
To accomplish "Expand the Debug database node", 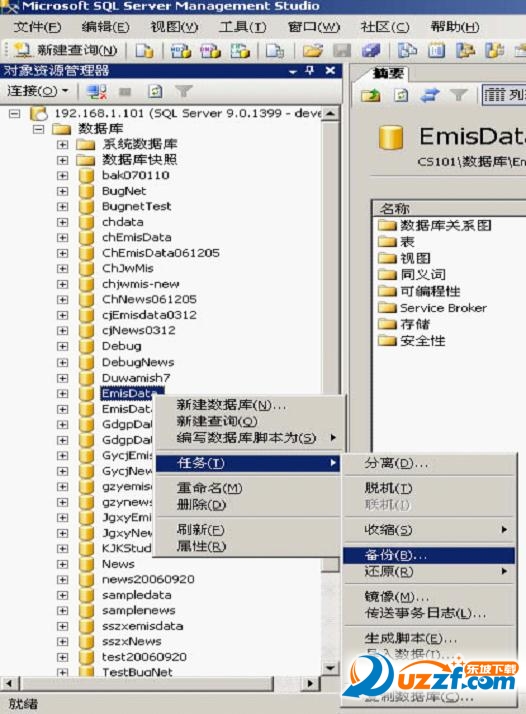I will point(62,347).
